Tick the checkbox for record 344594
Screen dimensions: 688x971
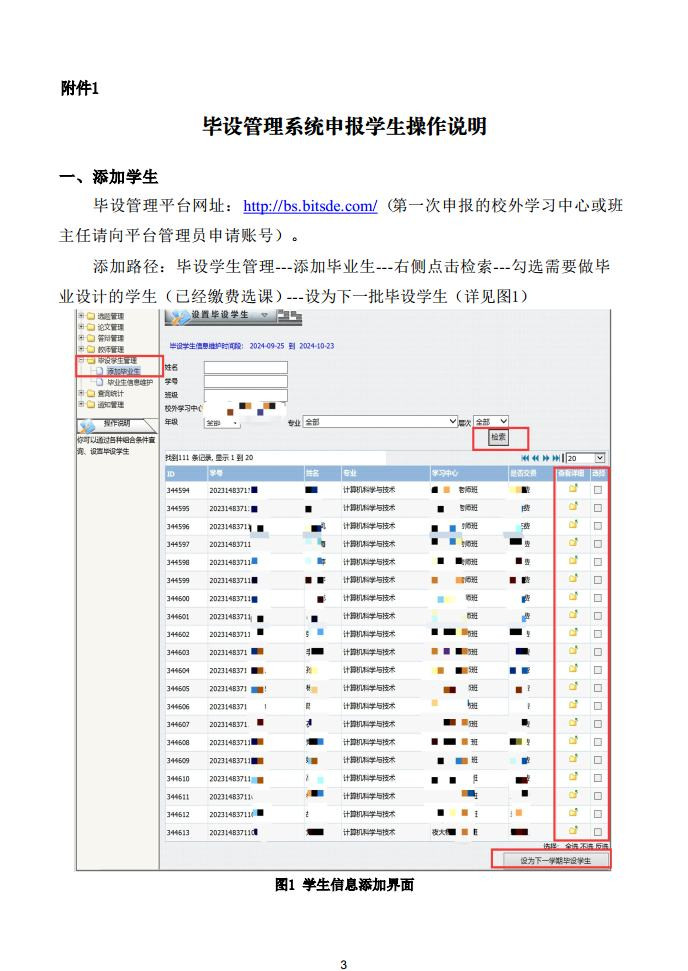point(598,490)
